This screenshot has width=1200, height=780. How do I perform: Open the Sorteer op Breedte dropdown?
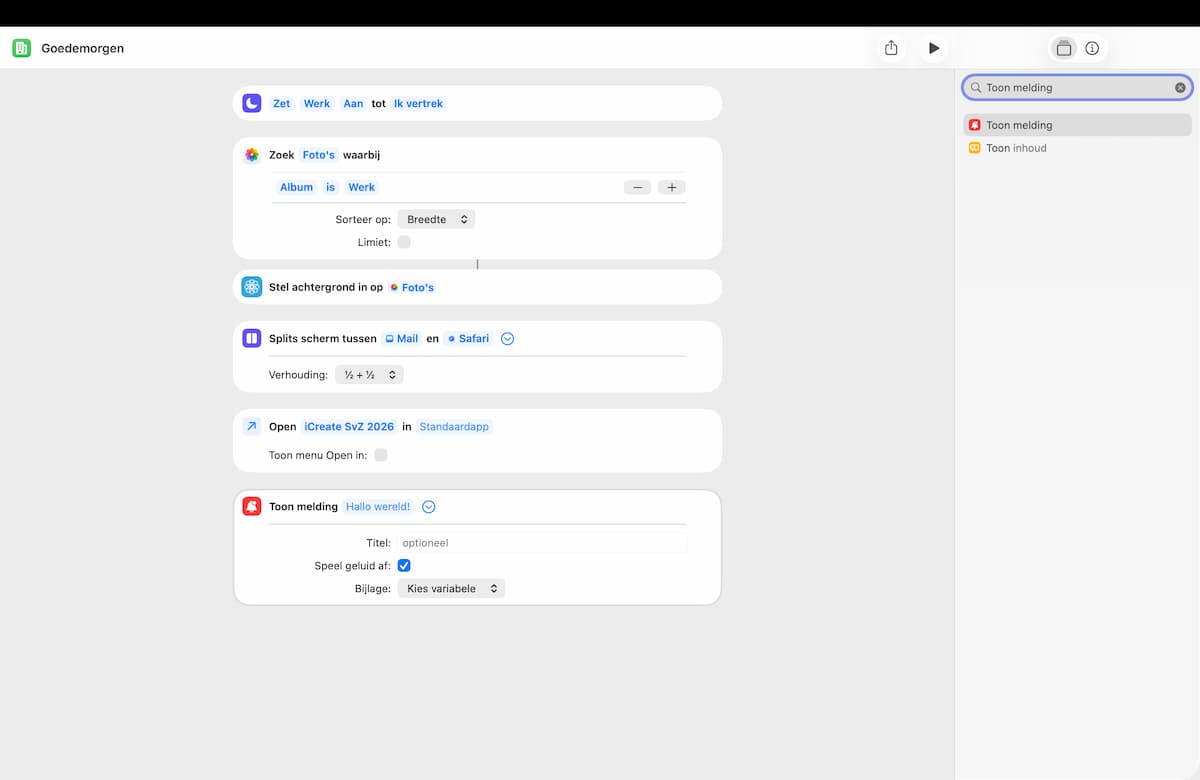coord(436,219)
